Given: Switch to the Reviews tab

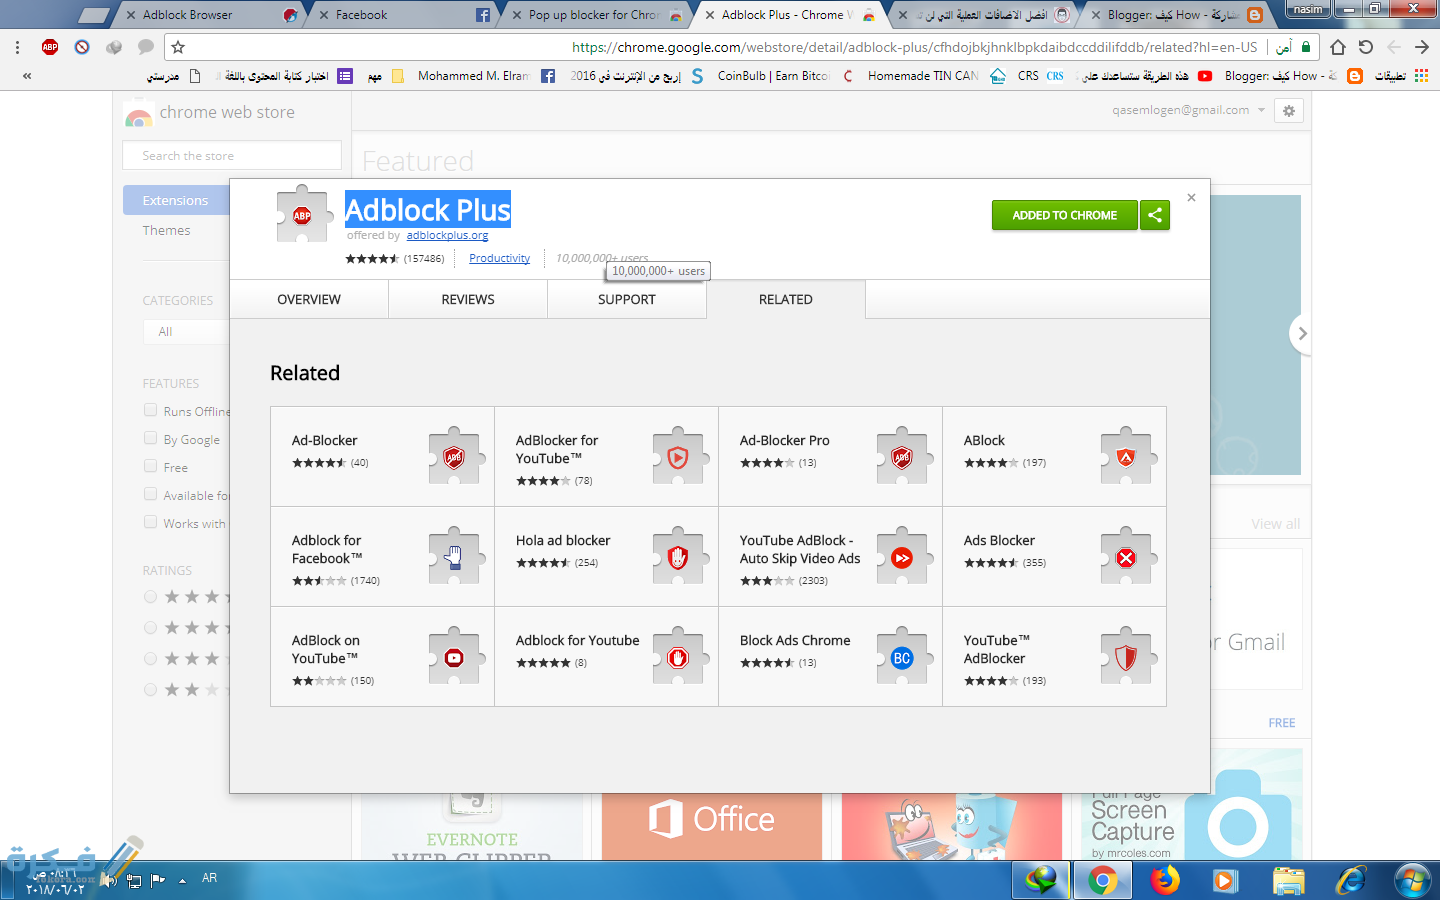Looking at the screenshot, I should click(x=468, y=299).
